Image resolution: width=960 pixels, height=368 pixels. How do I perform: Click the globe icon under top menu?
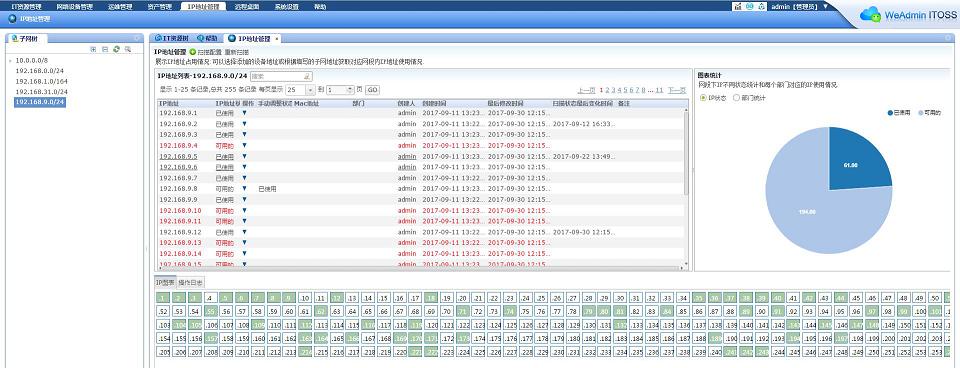pyautogui.click(x=13, y=19)
